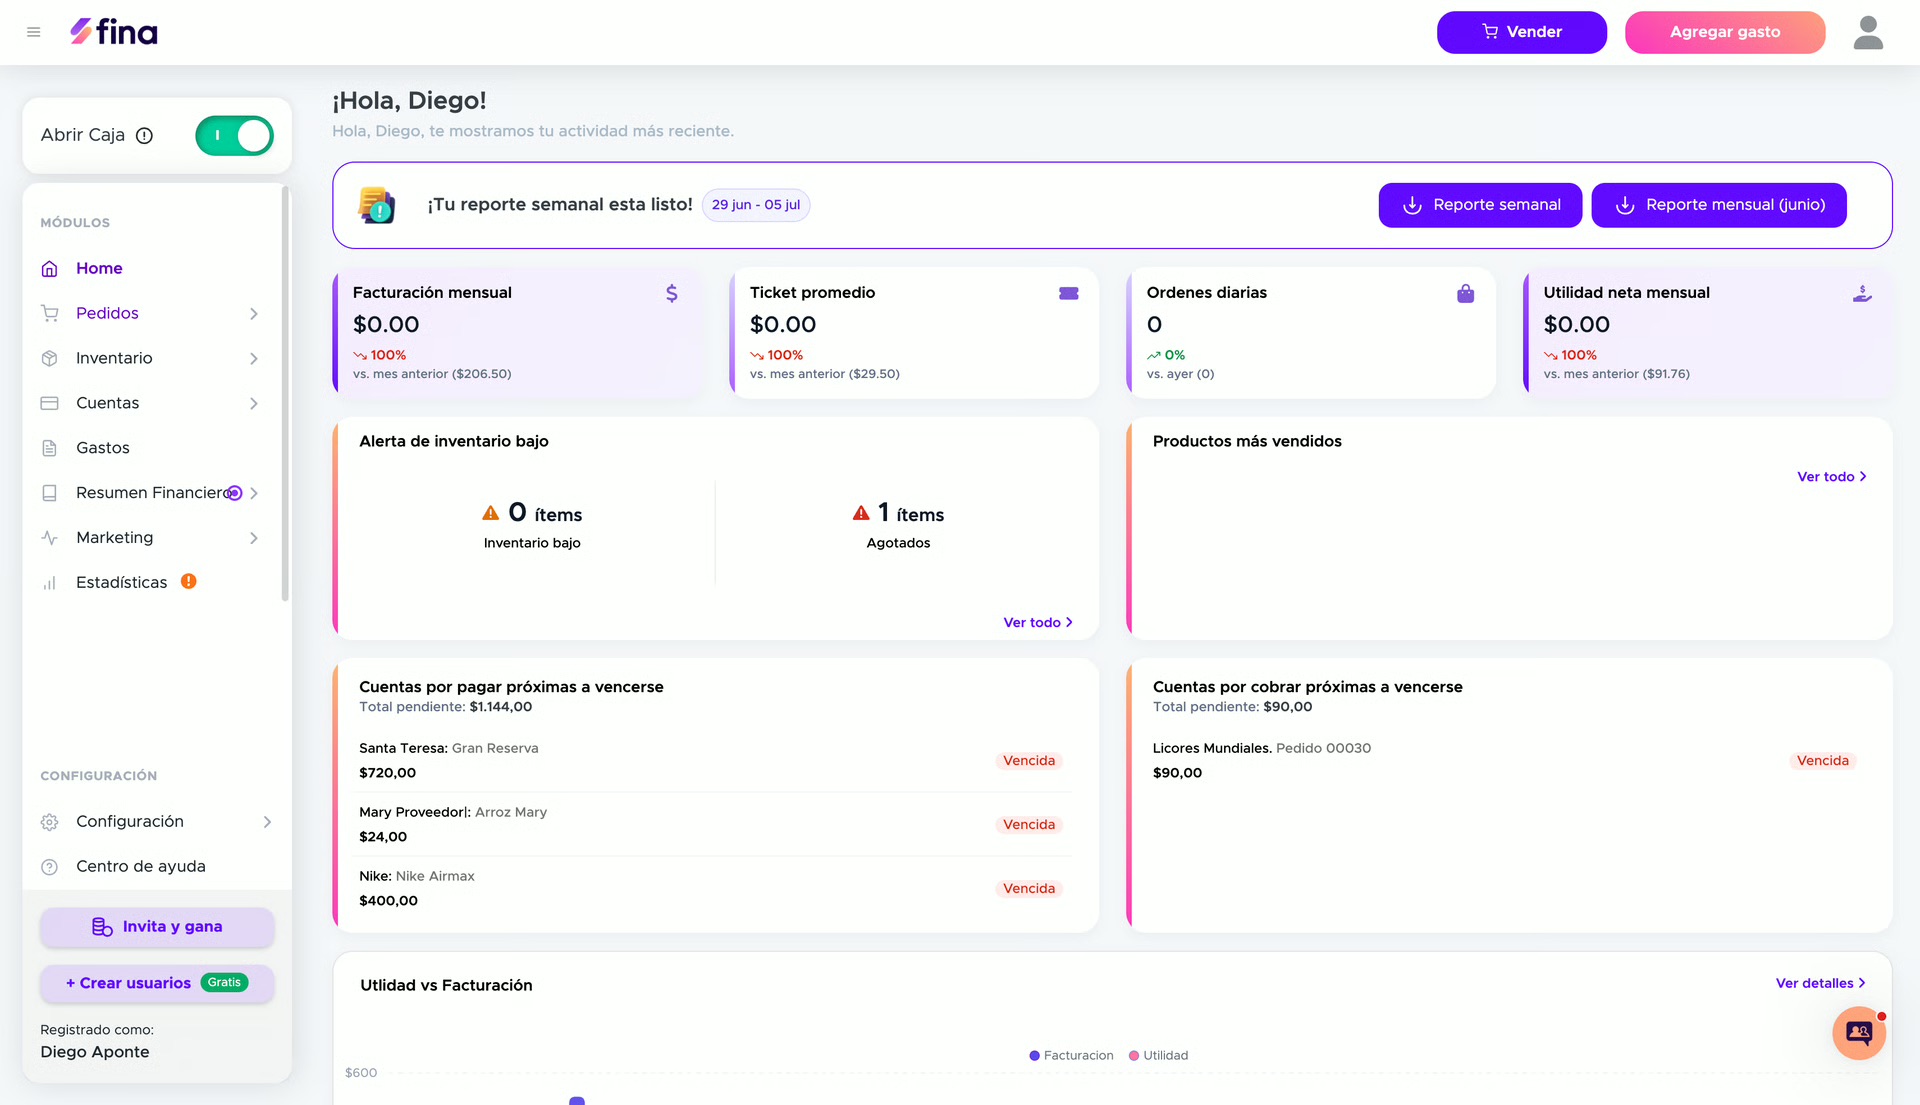Image resolution: width=1920 pixels, height=1105 pixels.
Task: Open the user profile avatar
Action: 1868,32
